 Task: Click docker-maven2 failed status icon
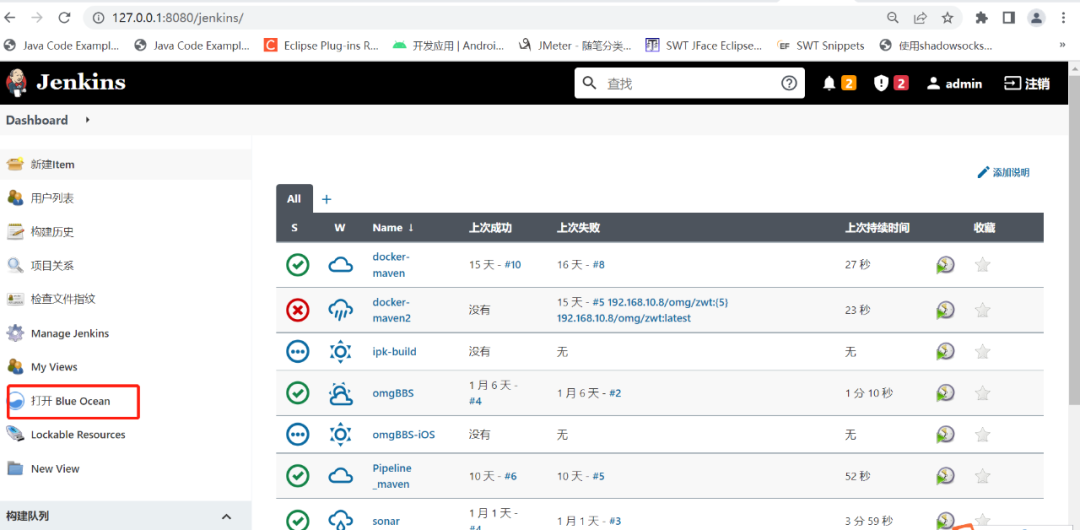click(x=298, y=310)
